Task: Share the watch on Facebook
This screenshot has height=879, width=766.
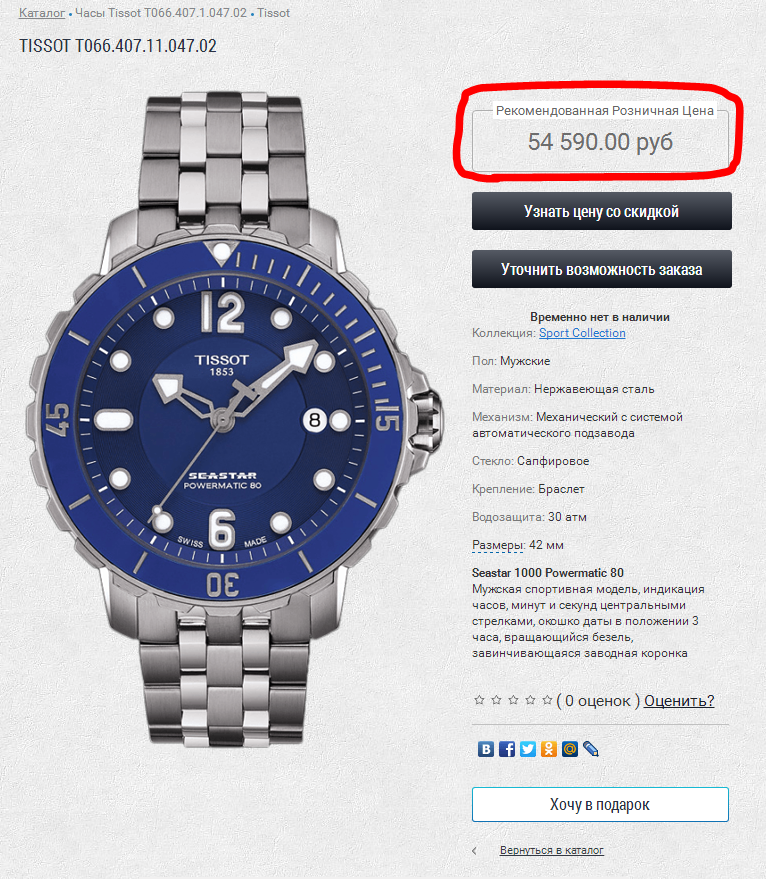Action: pos(506,749)
